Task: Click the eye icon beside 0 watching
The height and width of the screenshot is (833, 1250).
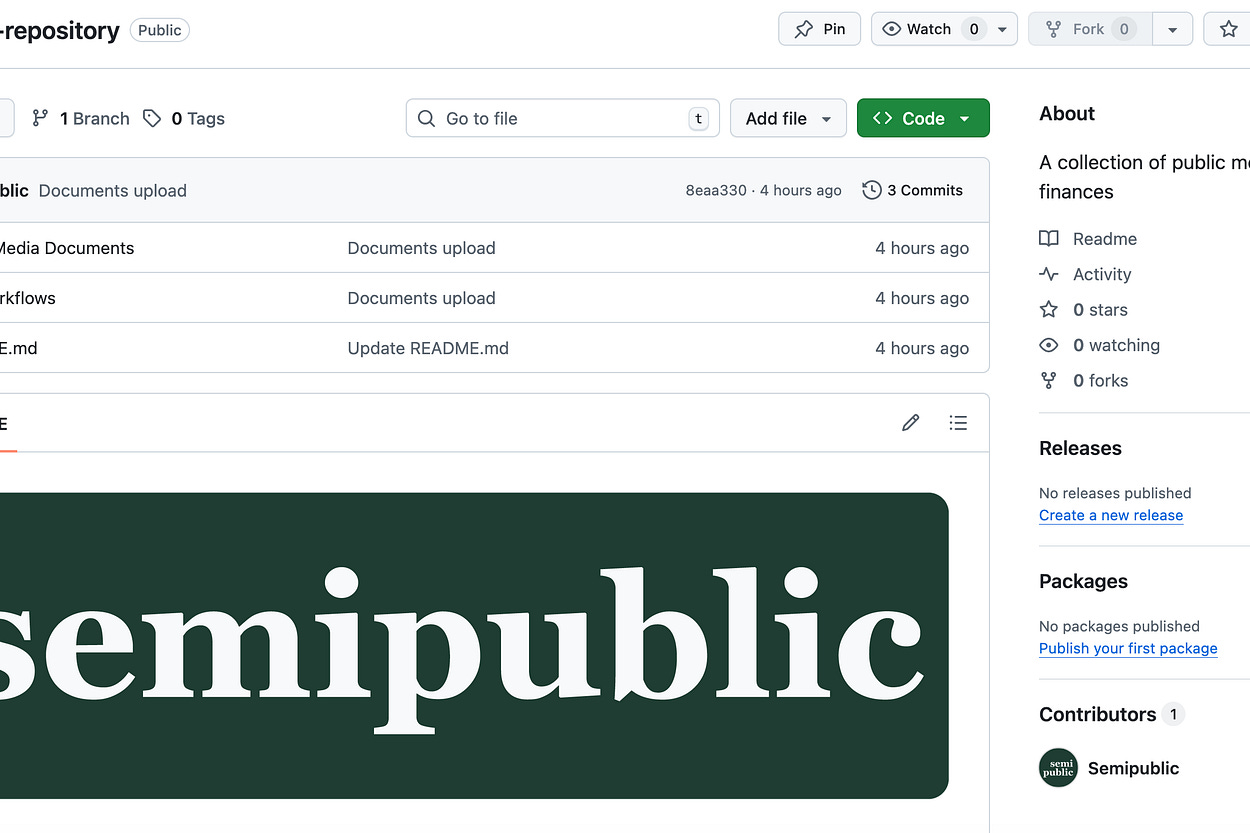Action: (x=1048, y=345)
